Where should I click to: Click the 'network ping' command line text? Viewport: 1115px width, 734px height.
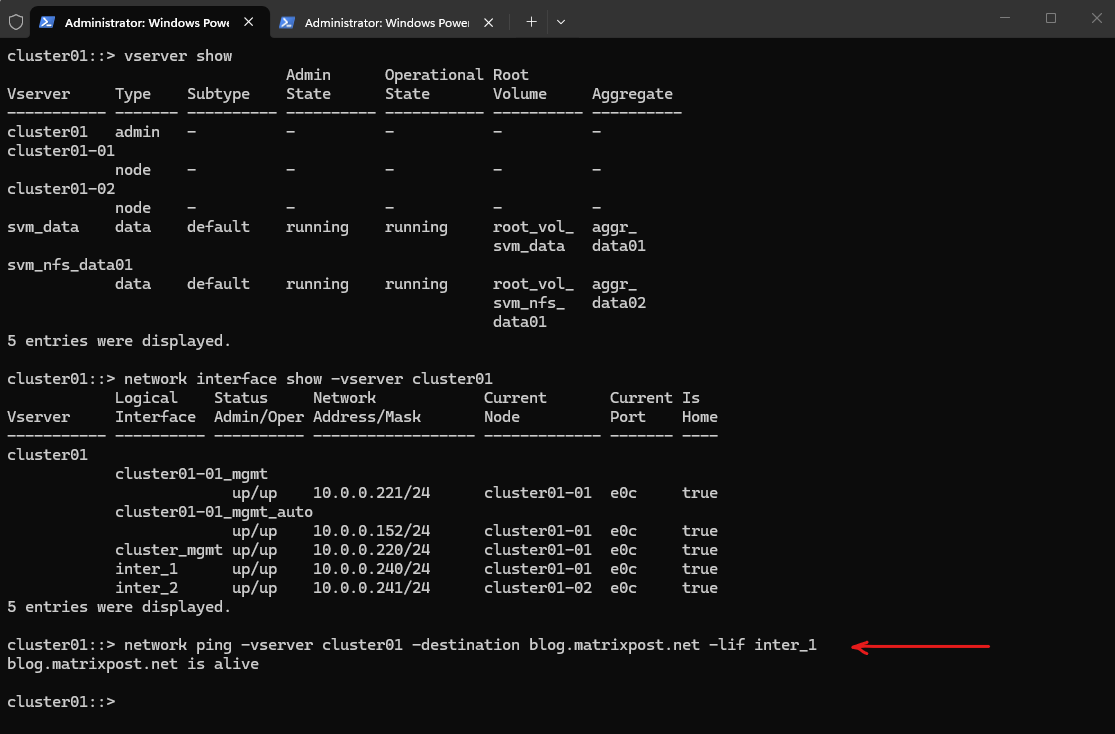(470, 645)
